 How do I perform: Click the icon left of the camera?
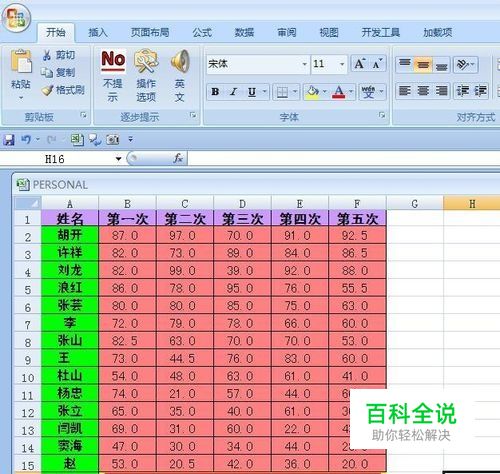point(95,140)
